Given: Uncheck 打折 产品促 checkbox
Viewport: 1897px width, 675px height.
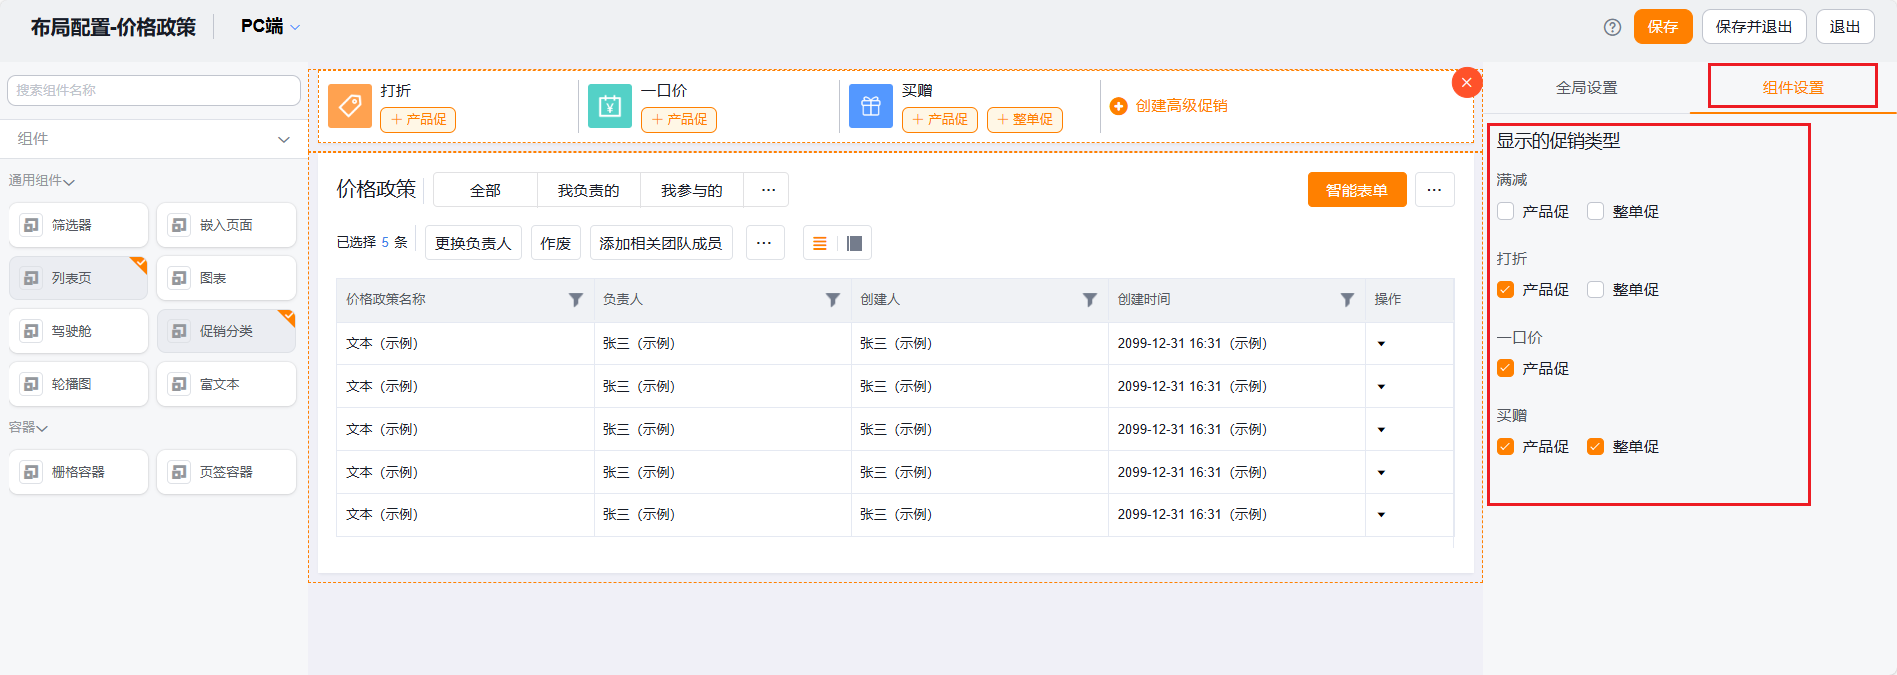Looking at the screenshot, I should click(x=1506, y=290).
